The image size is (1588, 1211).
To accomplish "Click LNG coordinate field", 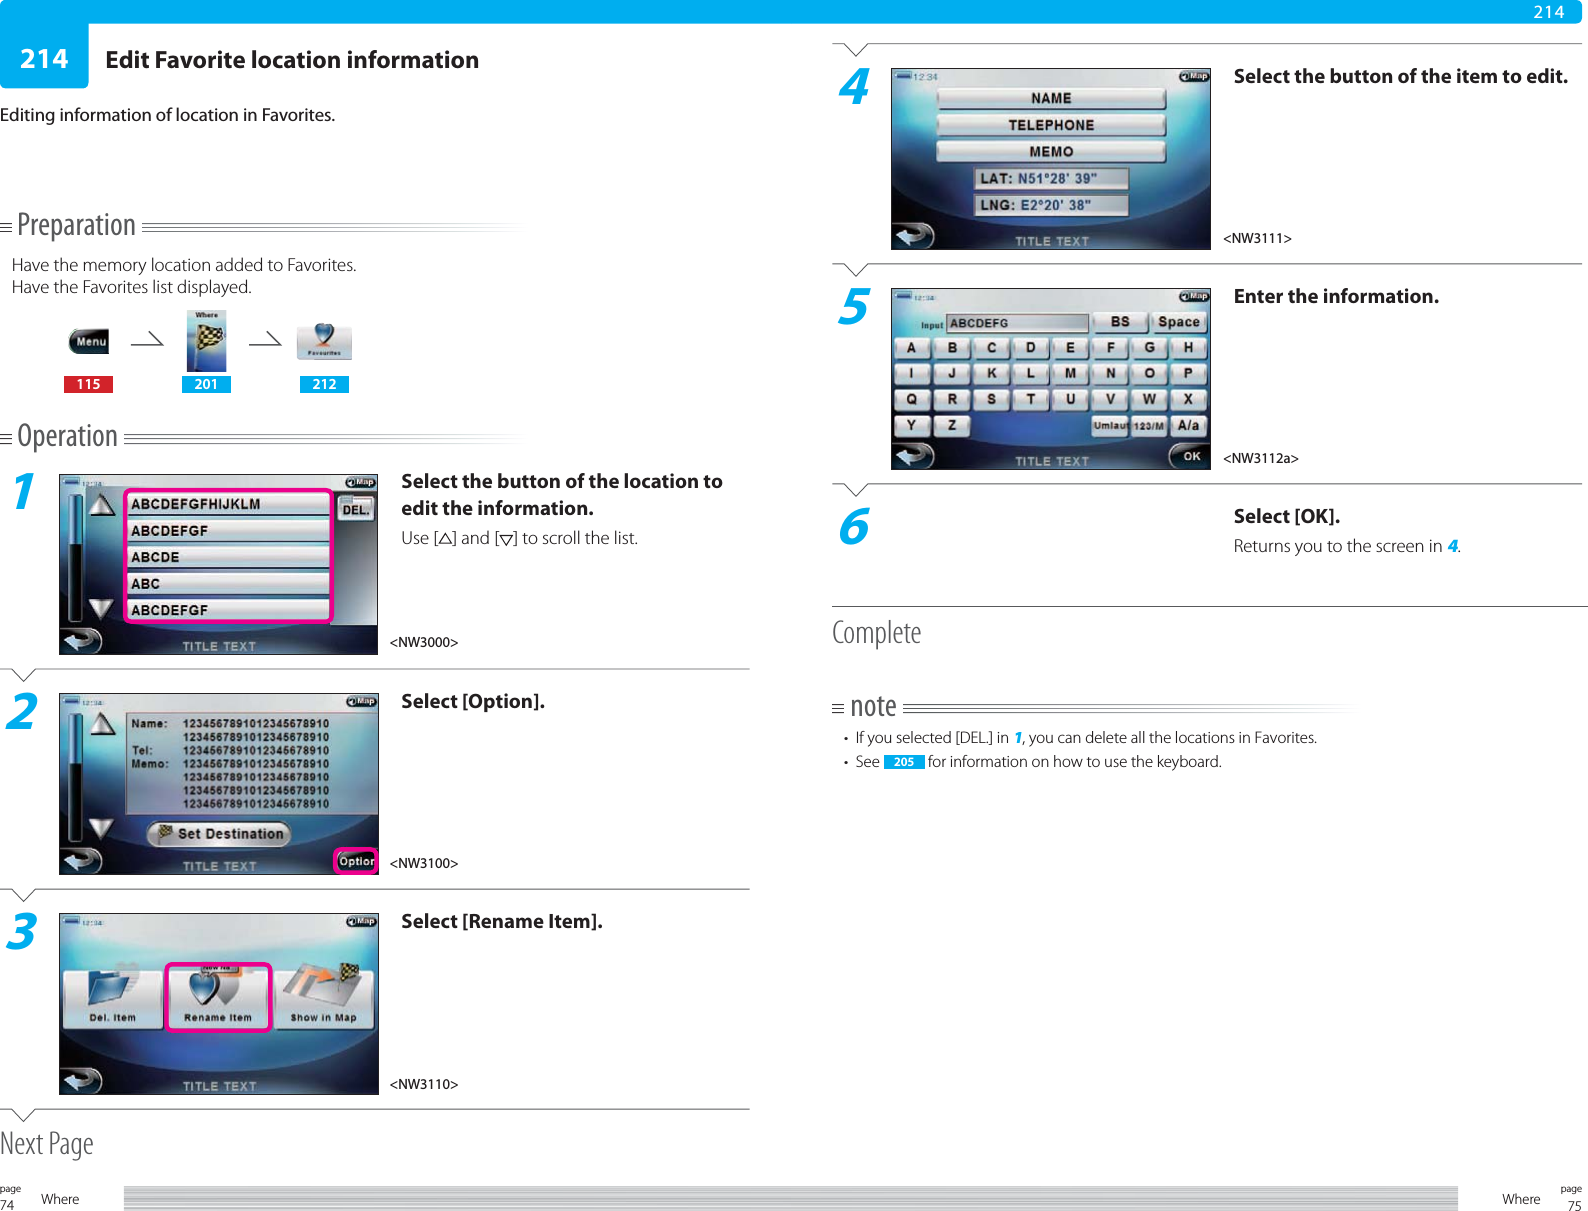I will pyautogui.click(x=1051, y=205).
